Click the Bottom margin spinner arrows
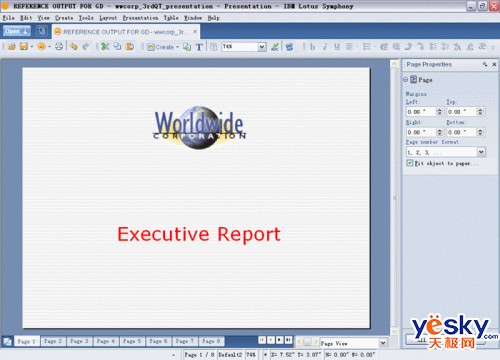This screenshot has width=500, height=360. point(480,132)
